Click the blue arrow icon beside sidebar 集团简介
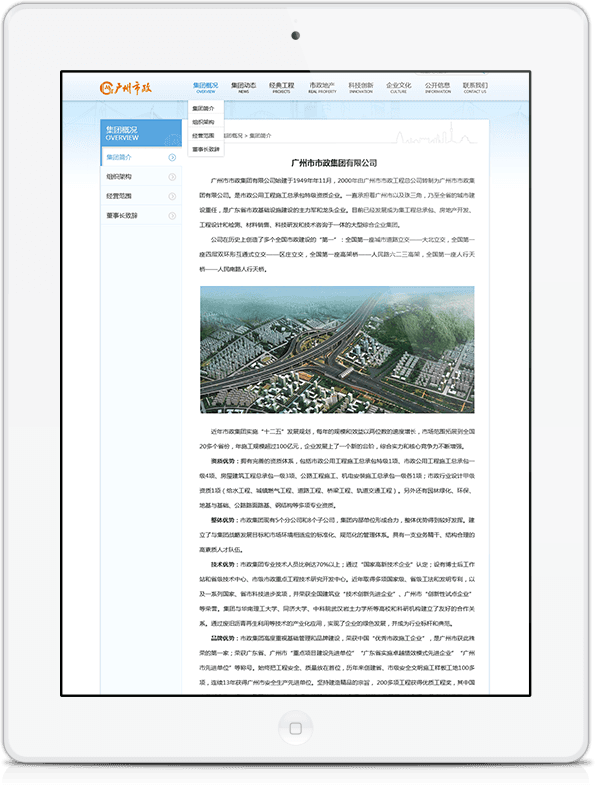The image size is (596, 787). click(x=172, y=158)
